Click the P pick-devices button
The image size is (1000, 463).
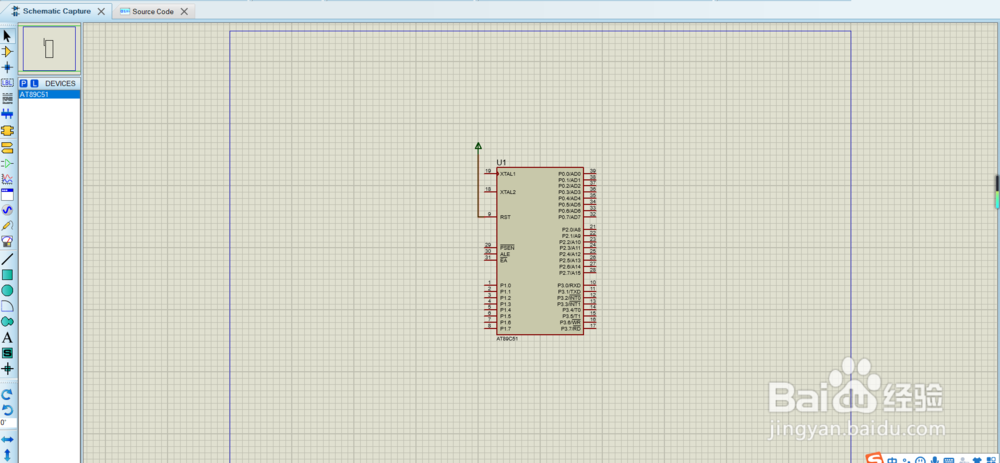click(x=24, y=84)
